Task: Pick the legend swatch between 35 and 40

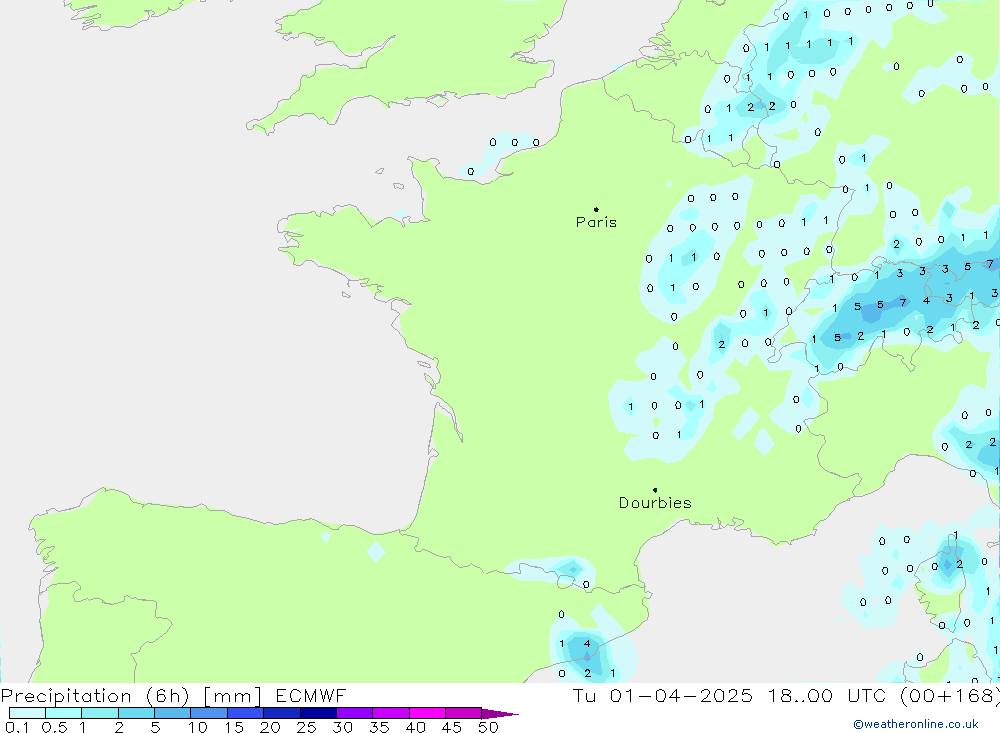Action: click(391, 713)
